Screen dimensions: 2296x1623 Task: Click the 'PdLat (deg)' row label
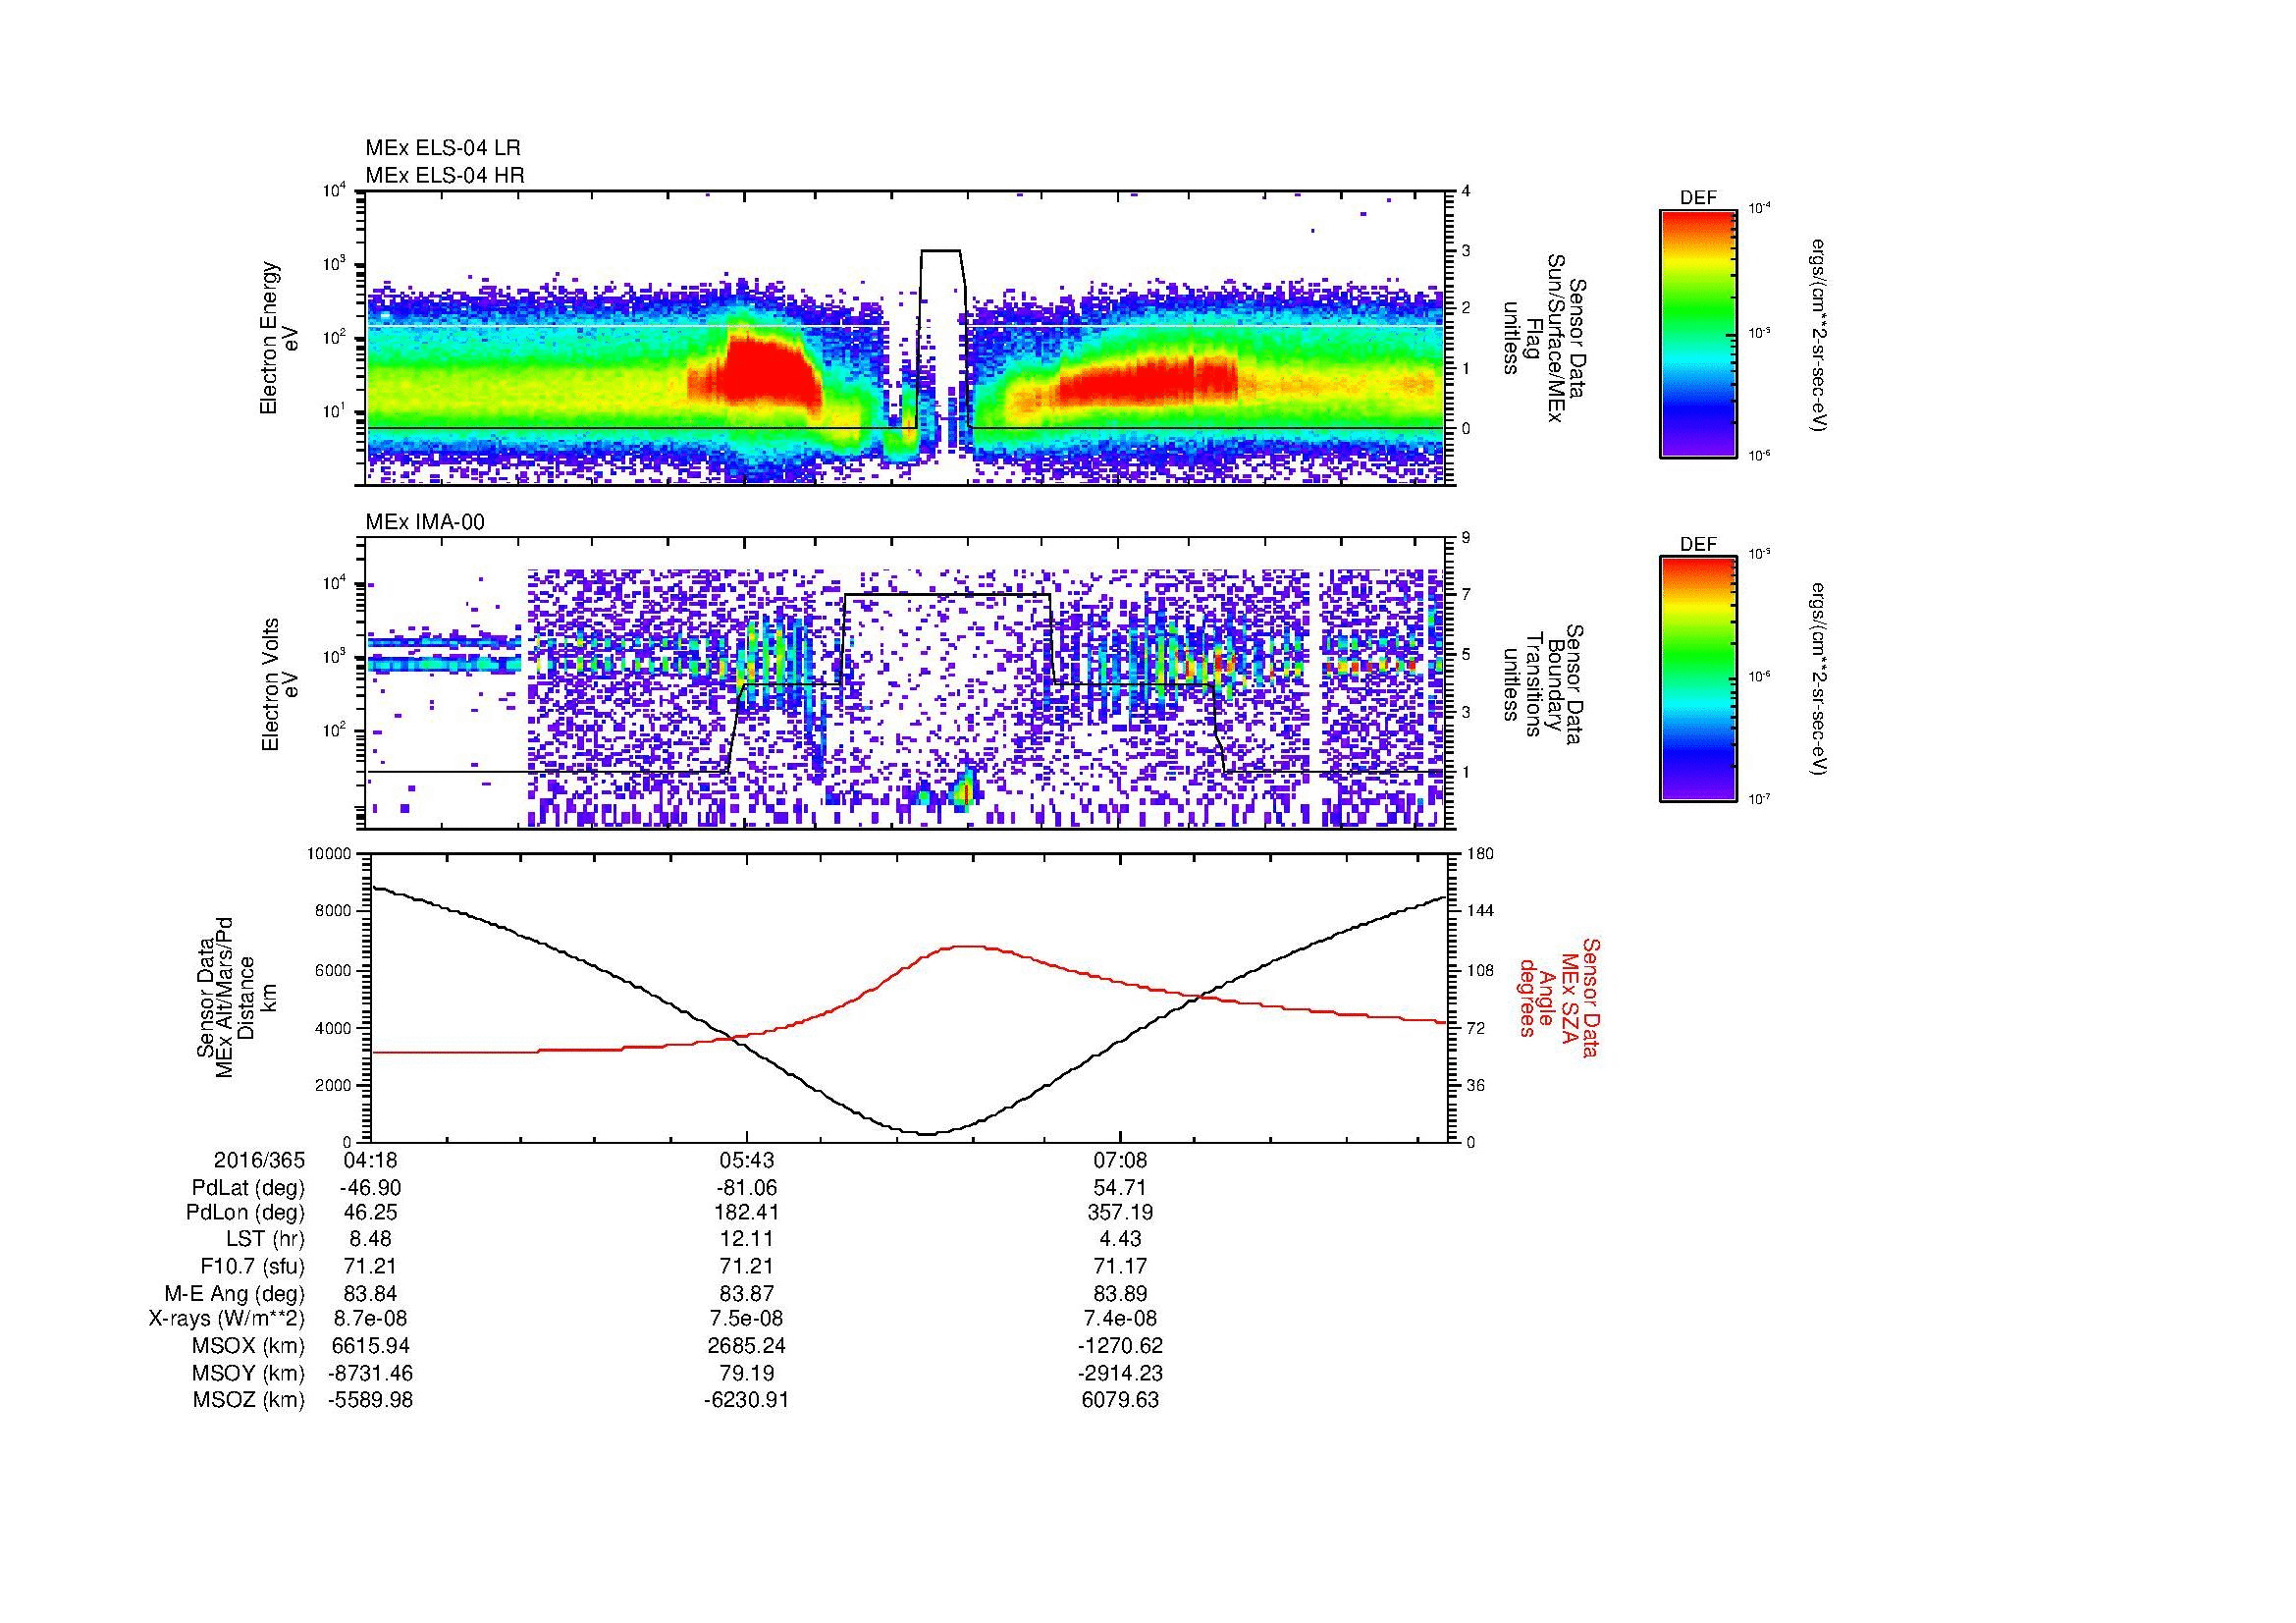point(248,1188)
